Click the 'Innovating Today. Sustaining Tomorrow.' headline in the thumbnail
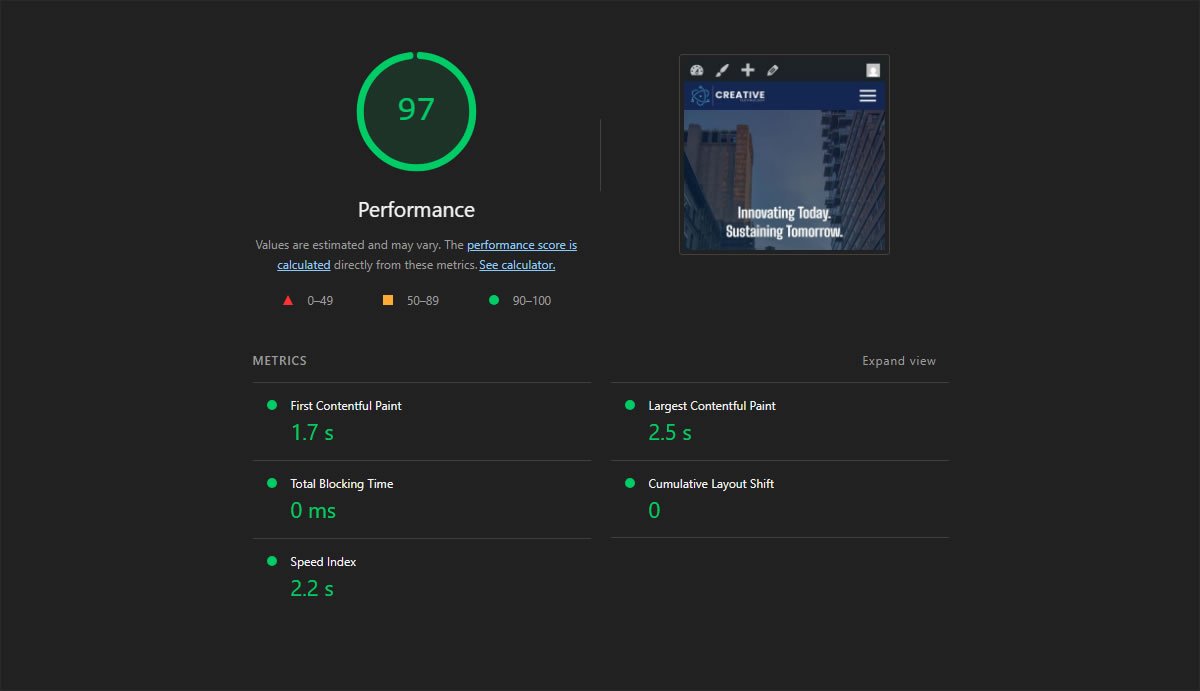The image size is (1200, 691). click(x=784, y=222)
